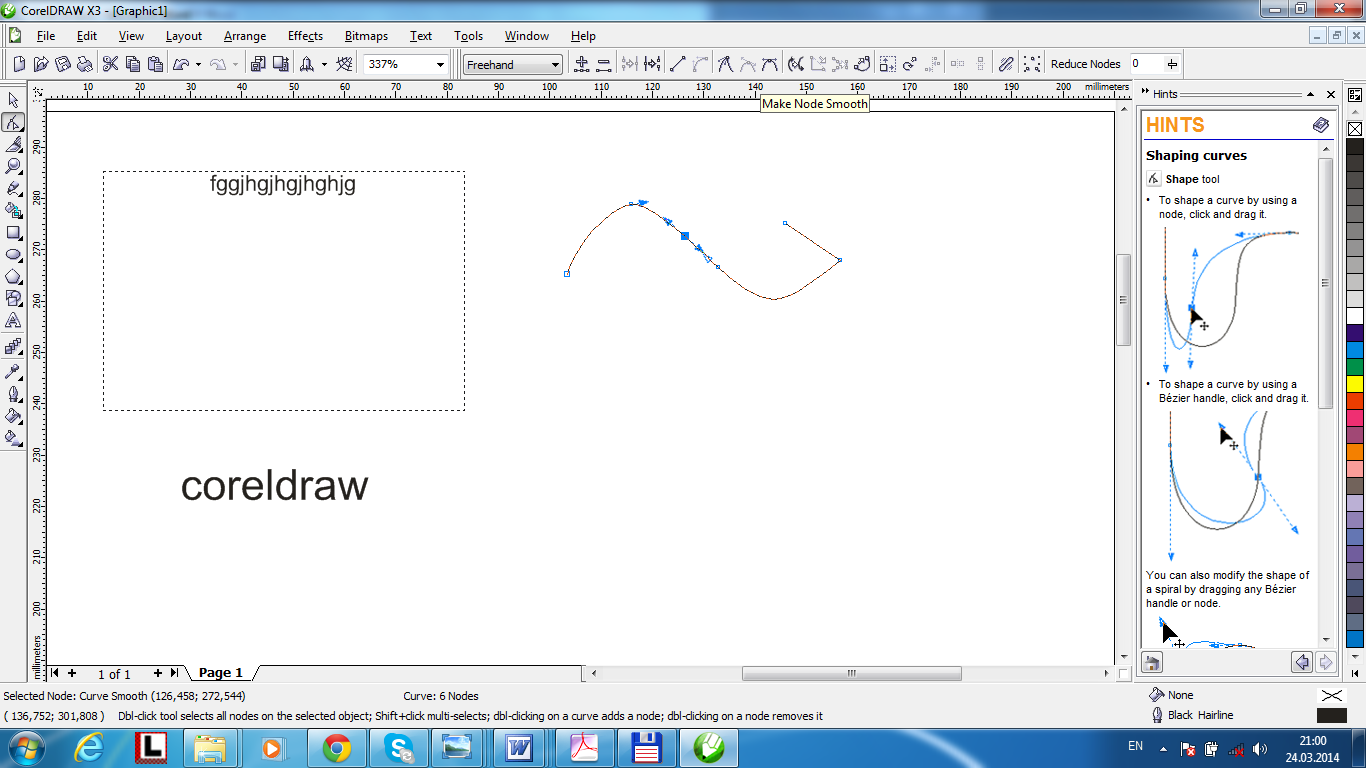Select the Freehand drawing tool
Image resolution: width=1366 pixels, height=768 pixels.
coord(13,188)
